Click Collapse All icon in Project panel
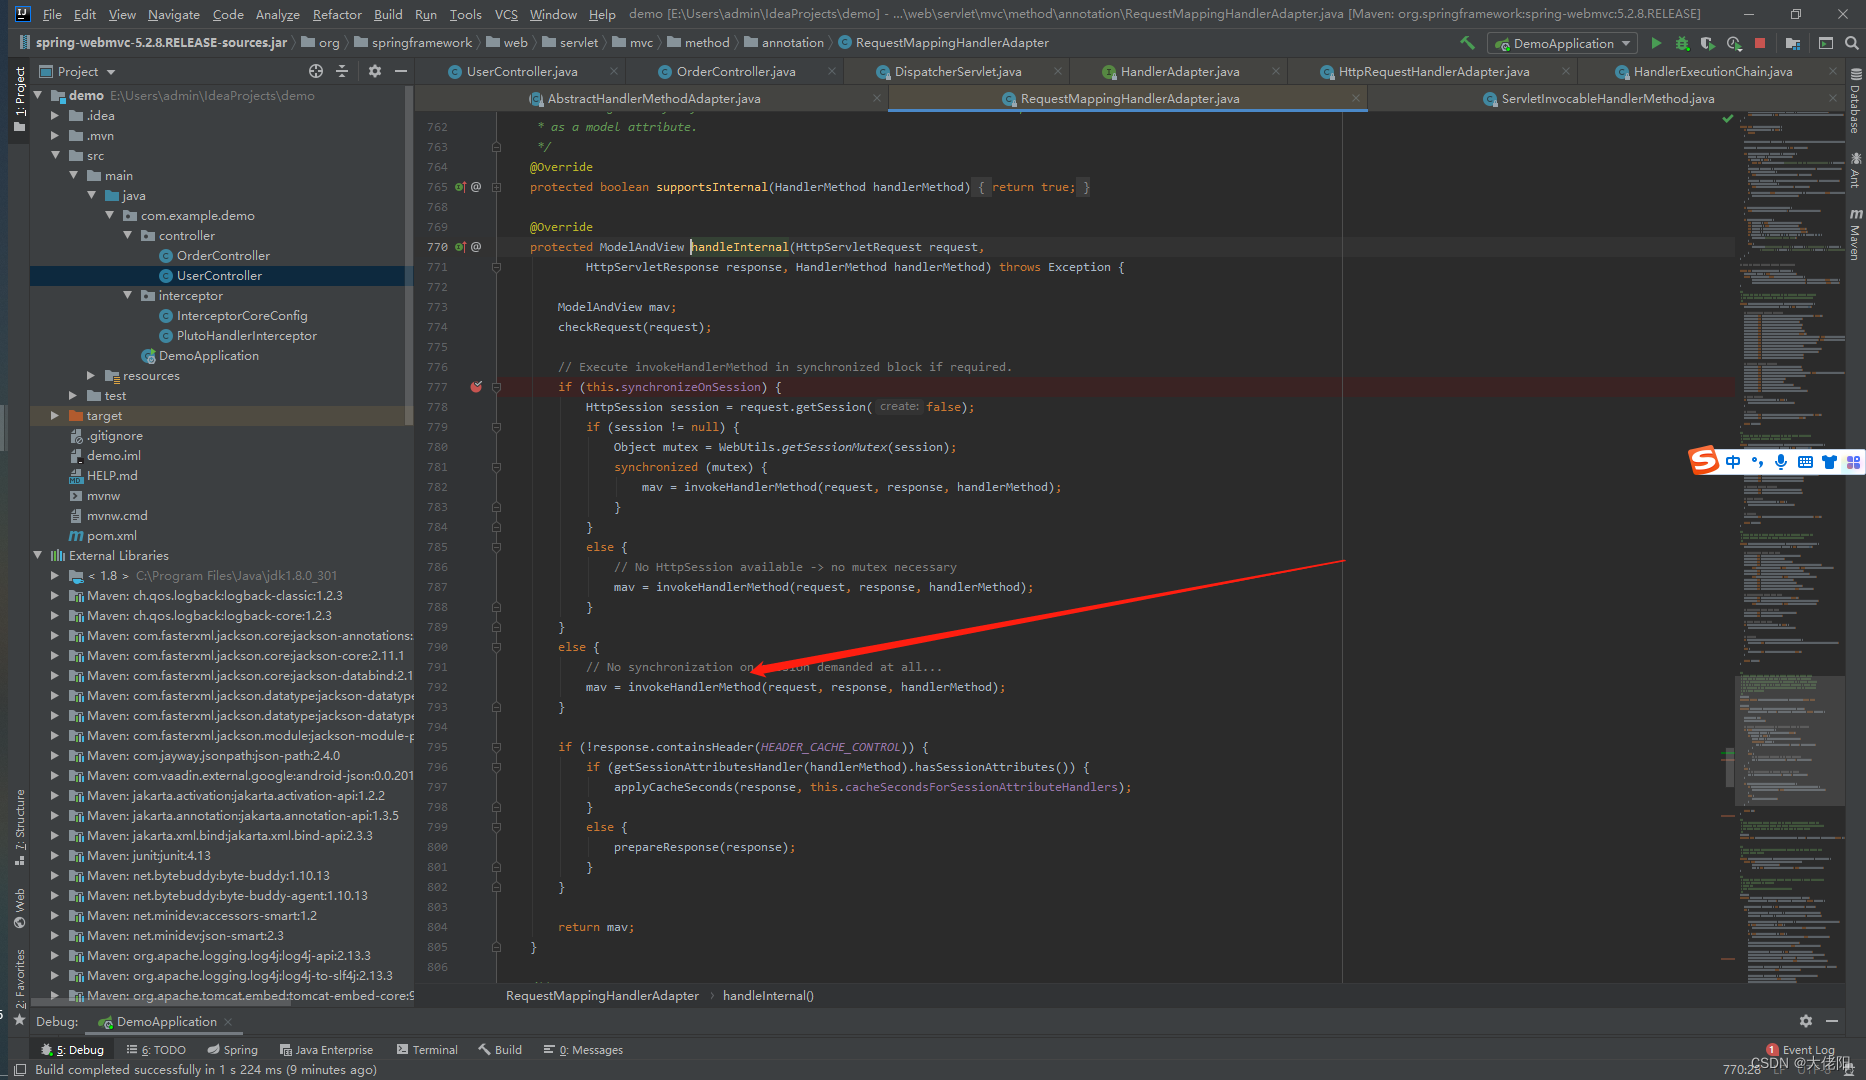 pyautogui.click(x=342, y=71)
